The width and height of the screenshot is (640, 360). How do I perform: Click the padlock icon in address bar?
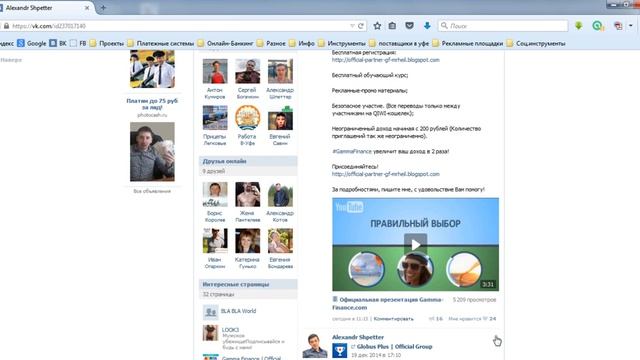(6, 26)
